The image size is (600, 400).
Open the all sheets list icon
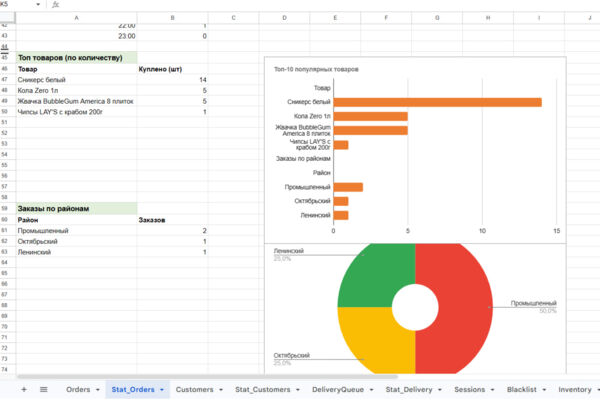click(x=44, y=389)
